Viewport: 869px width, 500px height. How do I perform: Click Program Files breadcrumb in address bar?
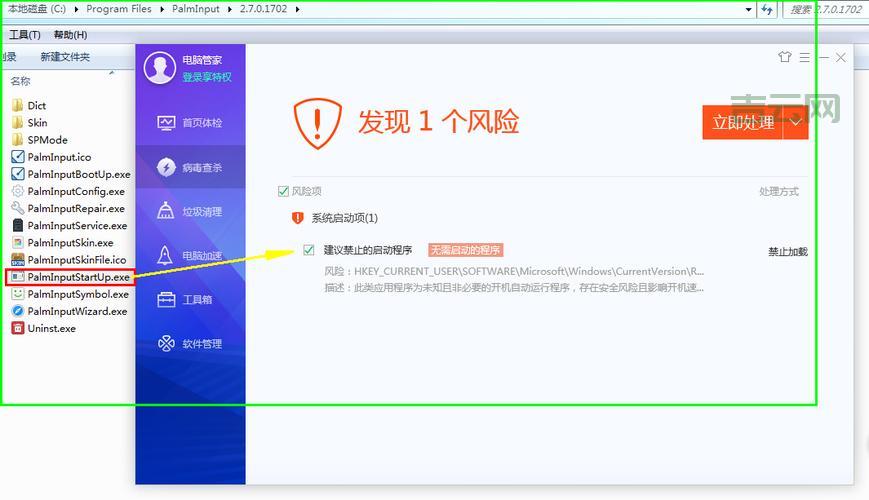119,9
